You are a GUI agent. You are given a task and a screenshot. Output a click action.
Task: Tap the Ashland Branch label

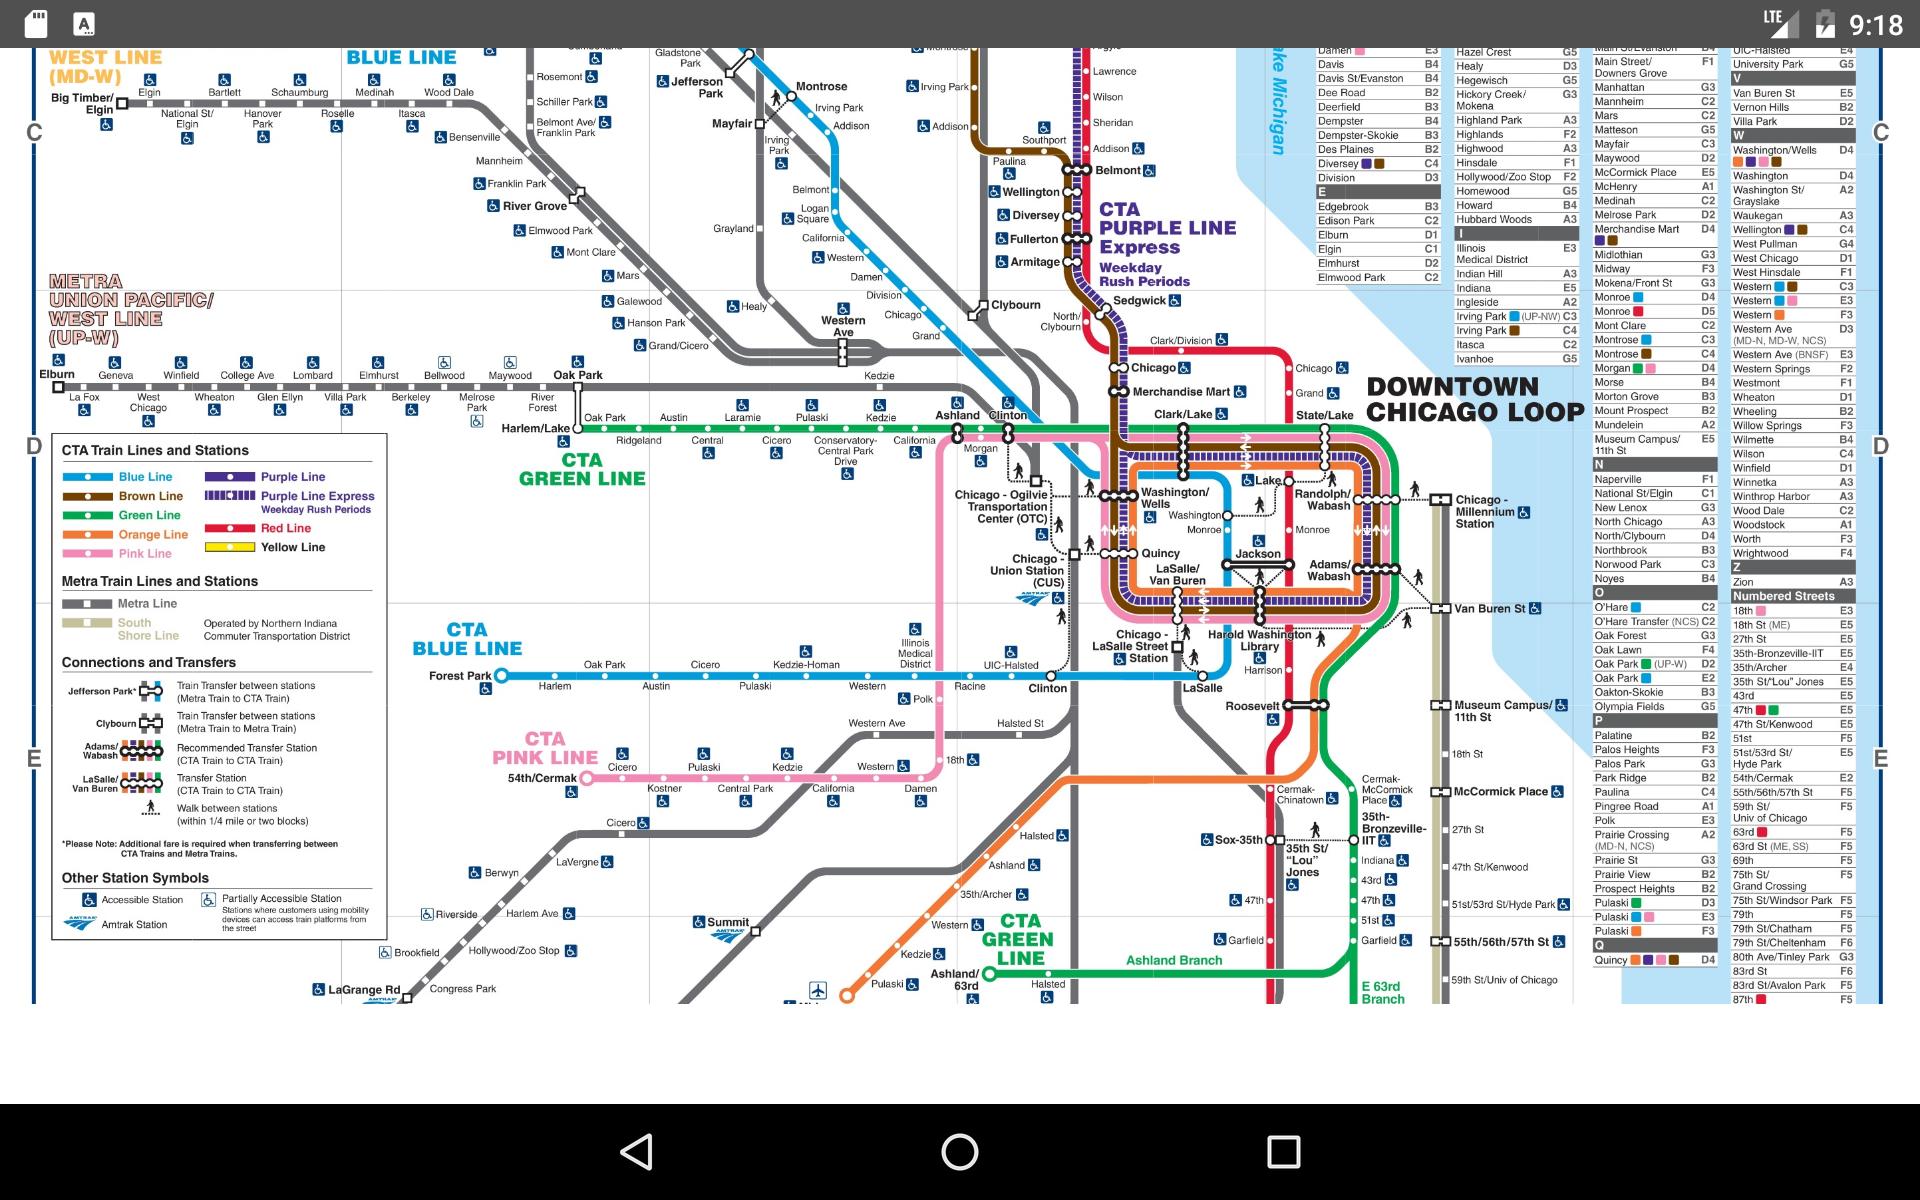[x=1174, y=961]
